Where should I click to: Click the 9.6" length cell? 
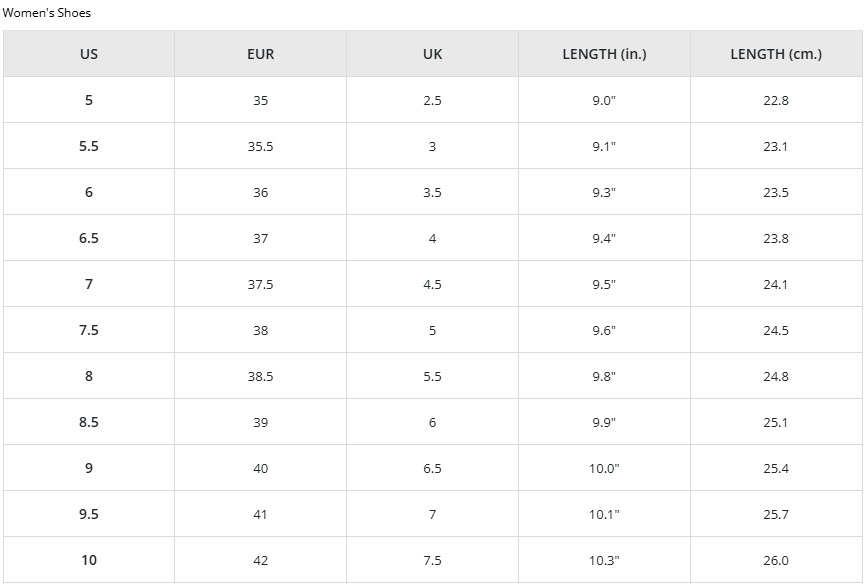(x=604, y=330)
